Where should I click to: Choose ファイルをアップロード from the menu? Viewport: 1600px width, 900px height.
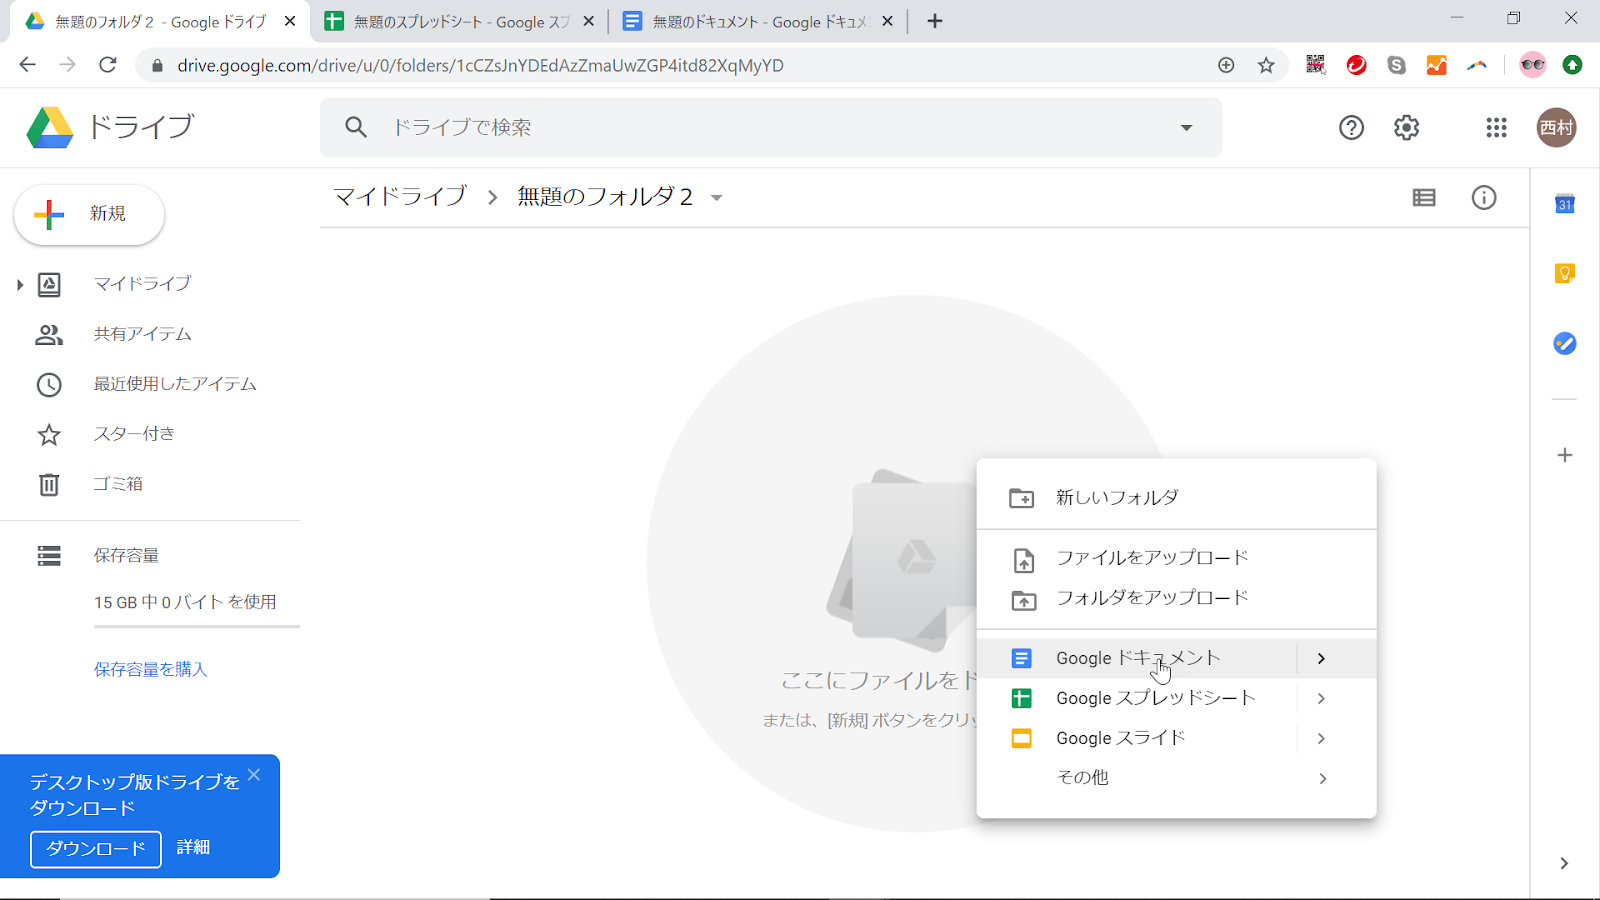point(1176,558)
